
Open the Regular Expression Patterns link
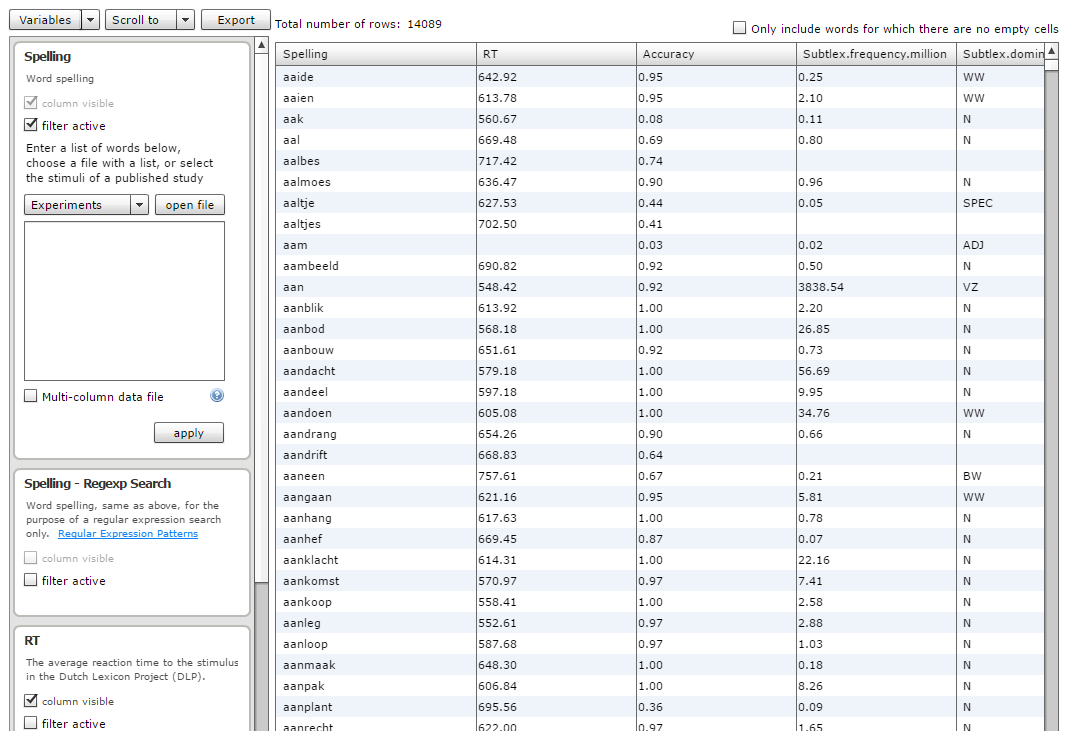click(128, 534)
